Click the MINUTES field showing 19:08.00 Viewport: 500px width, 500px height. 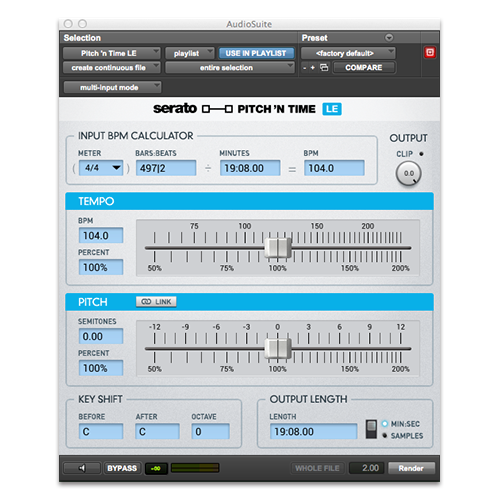[250, 168]
